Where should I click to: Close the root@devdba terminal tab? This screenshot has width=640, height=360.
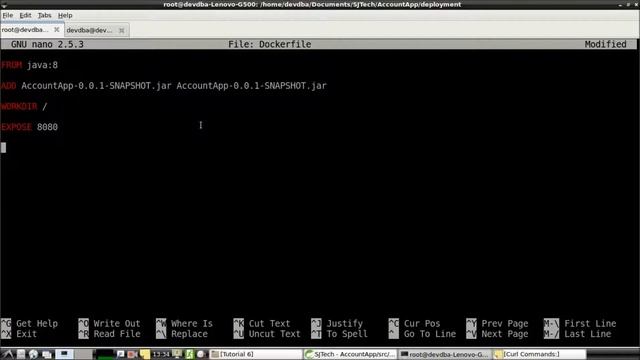[x=57, y=30]
